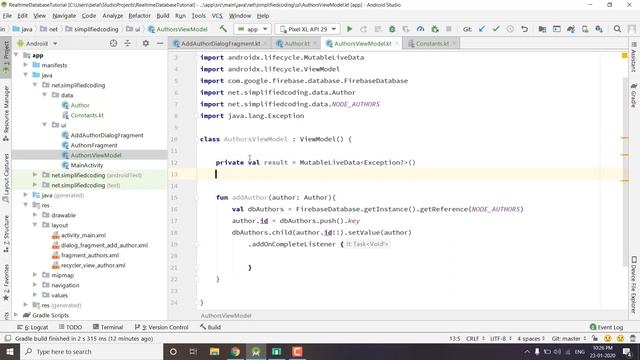Viewport: 640px width, 360px height.
Task: Click the Windows search box
Action: 91,351
